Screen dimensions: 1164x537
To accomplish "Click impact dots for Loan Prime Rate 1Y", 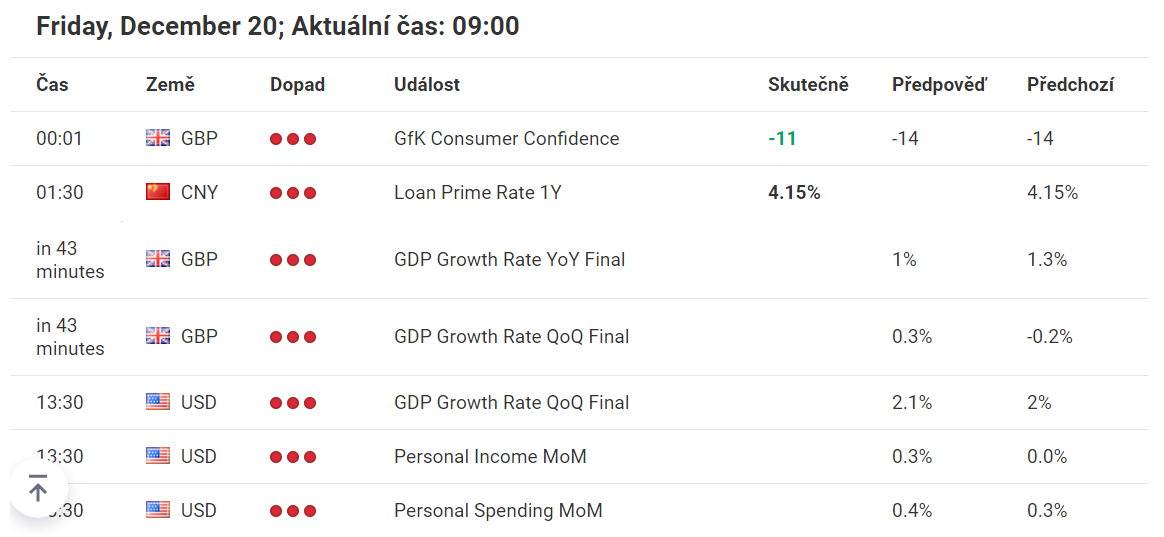I will [293, 193].
